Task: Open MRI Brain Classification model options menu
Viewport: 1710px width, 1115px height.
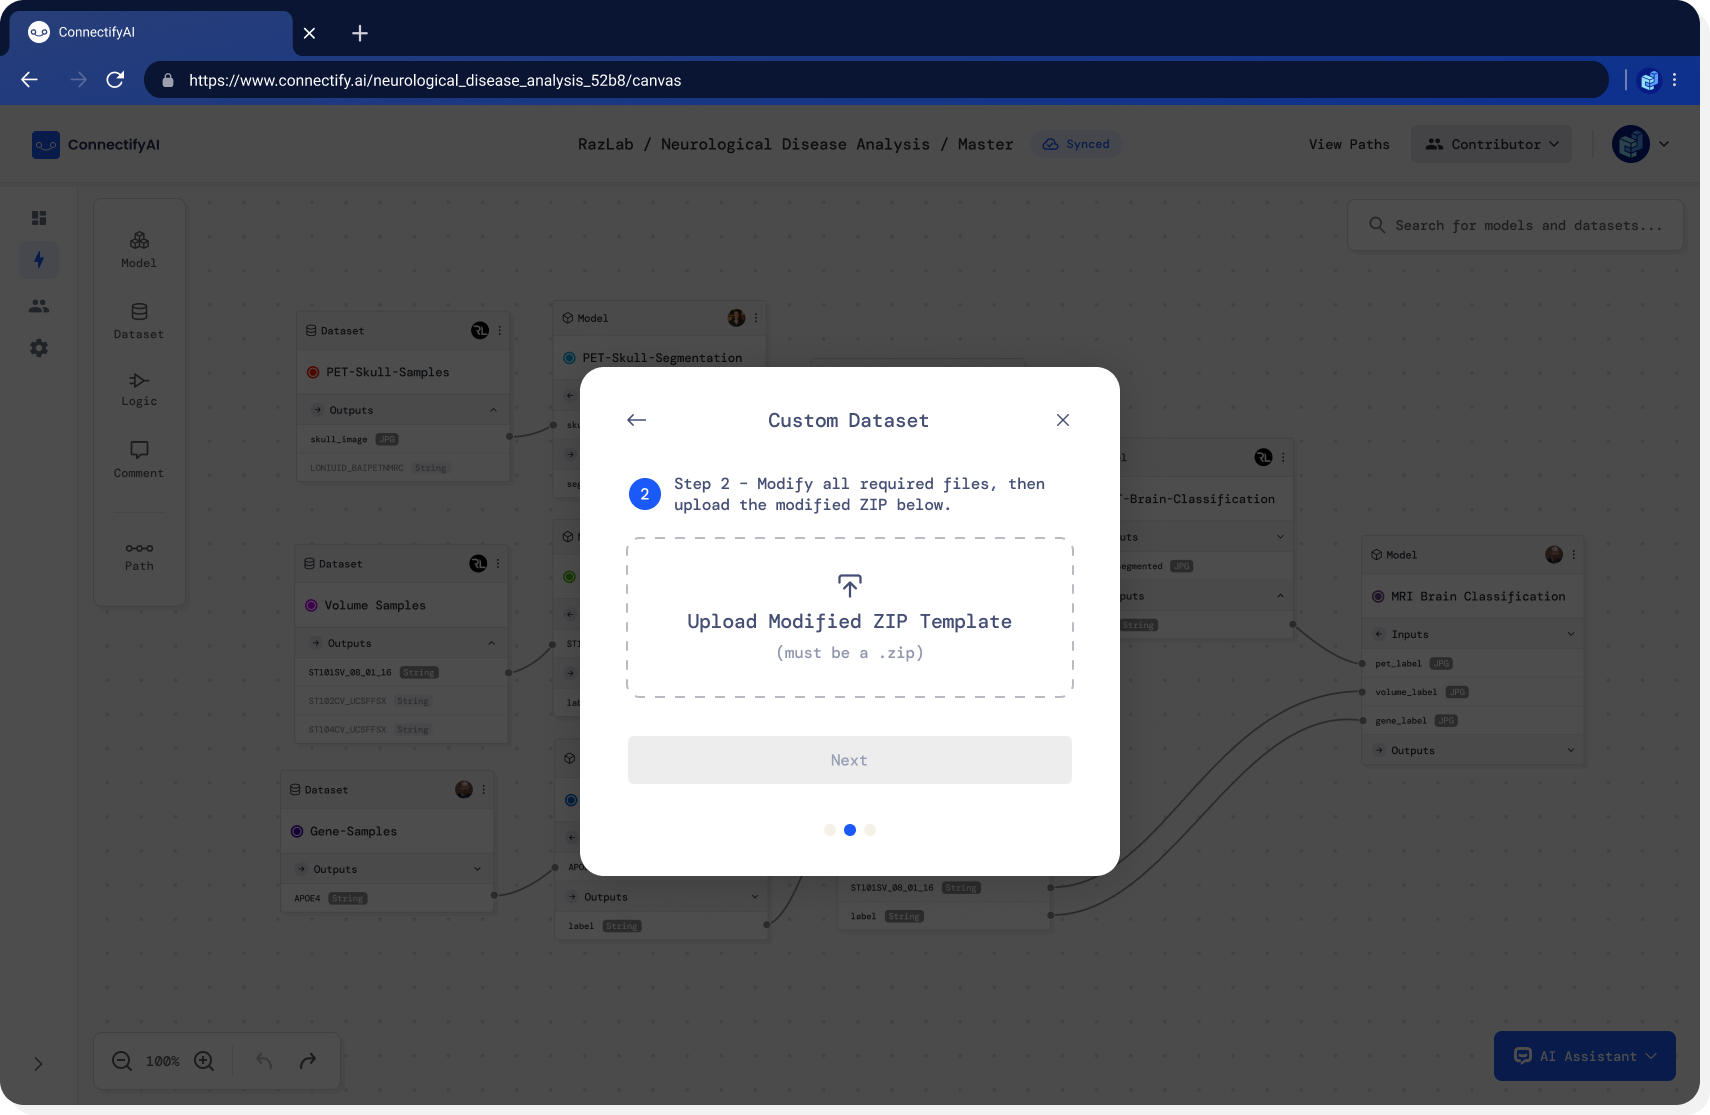Action: click(1574, 555)
